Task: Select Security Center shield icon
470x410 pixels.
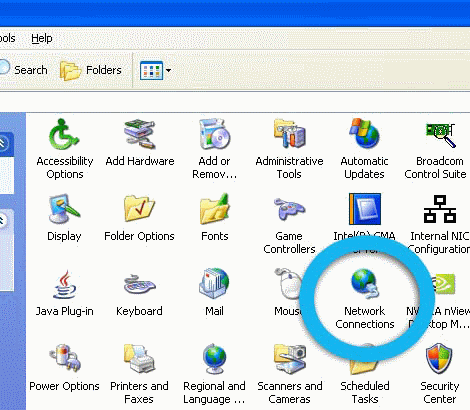Action: coord(440,359)
